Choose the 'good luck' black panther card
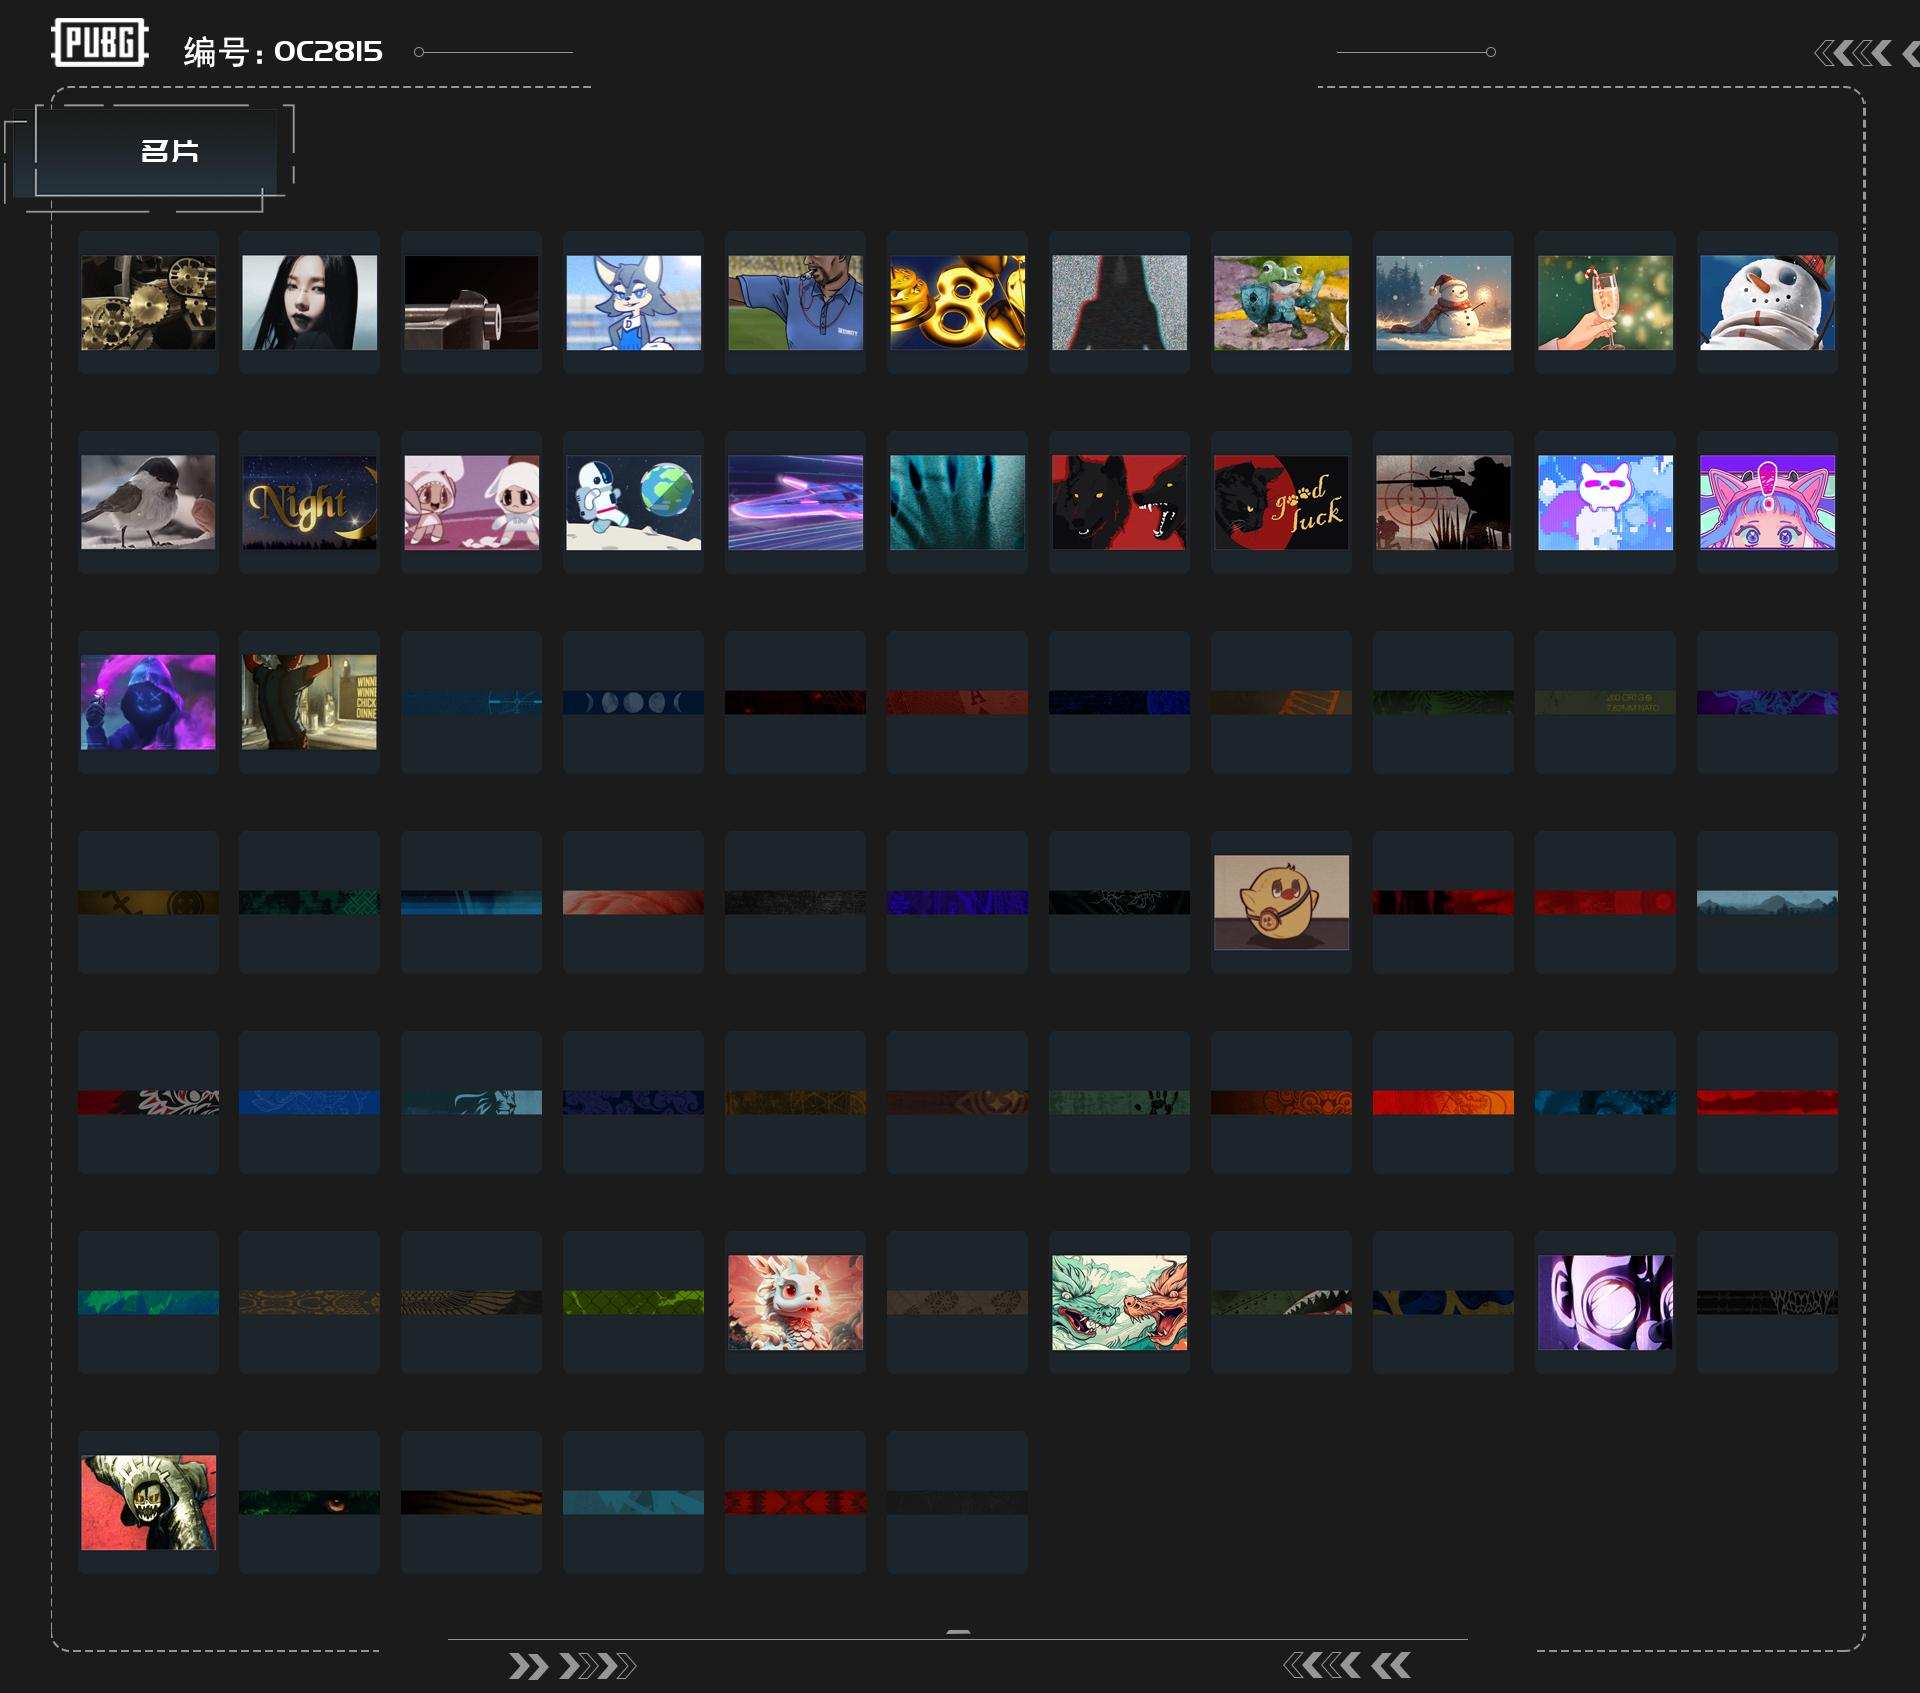Screen dimensions: 1920x1693 [x=1281, y=502]
